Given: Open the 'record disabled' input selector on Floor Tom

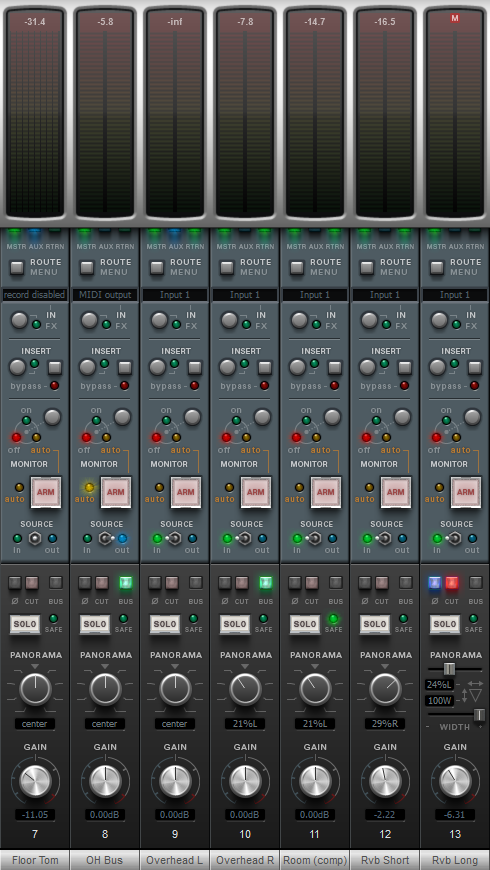Looking at the screenshot, I should (34, 295).
